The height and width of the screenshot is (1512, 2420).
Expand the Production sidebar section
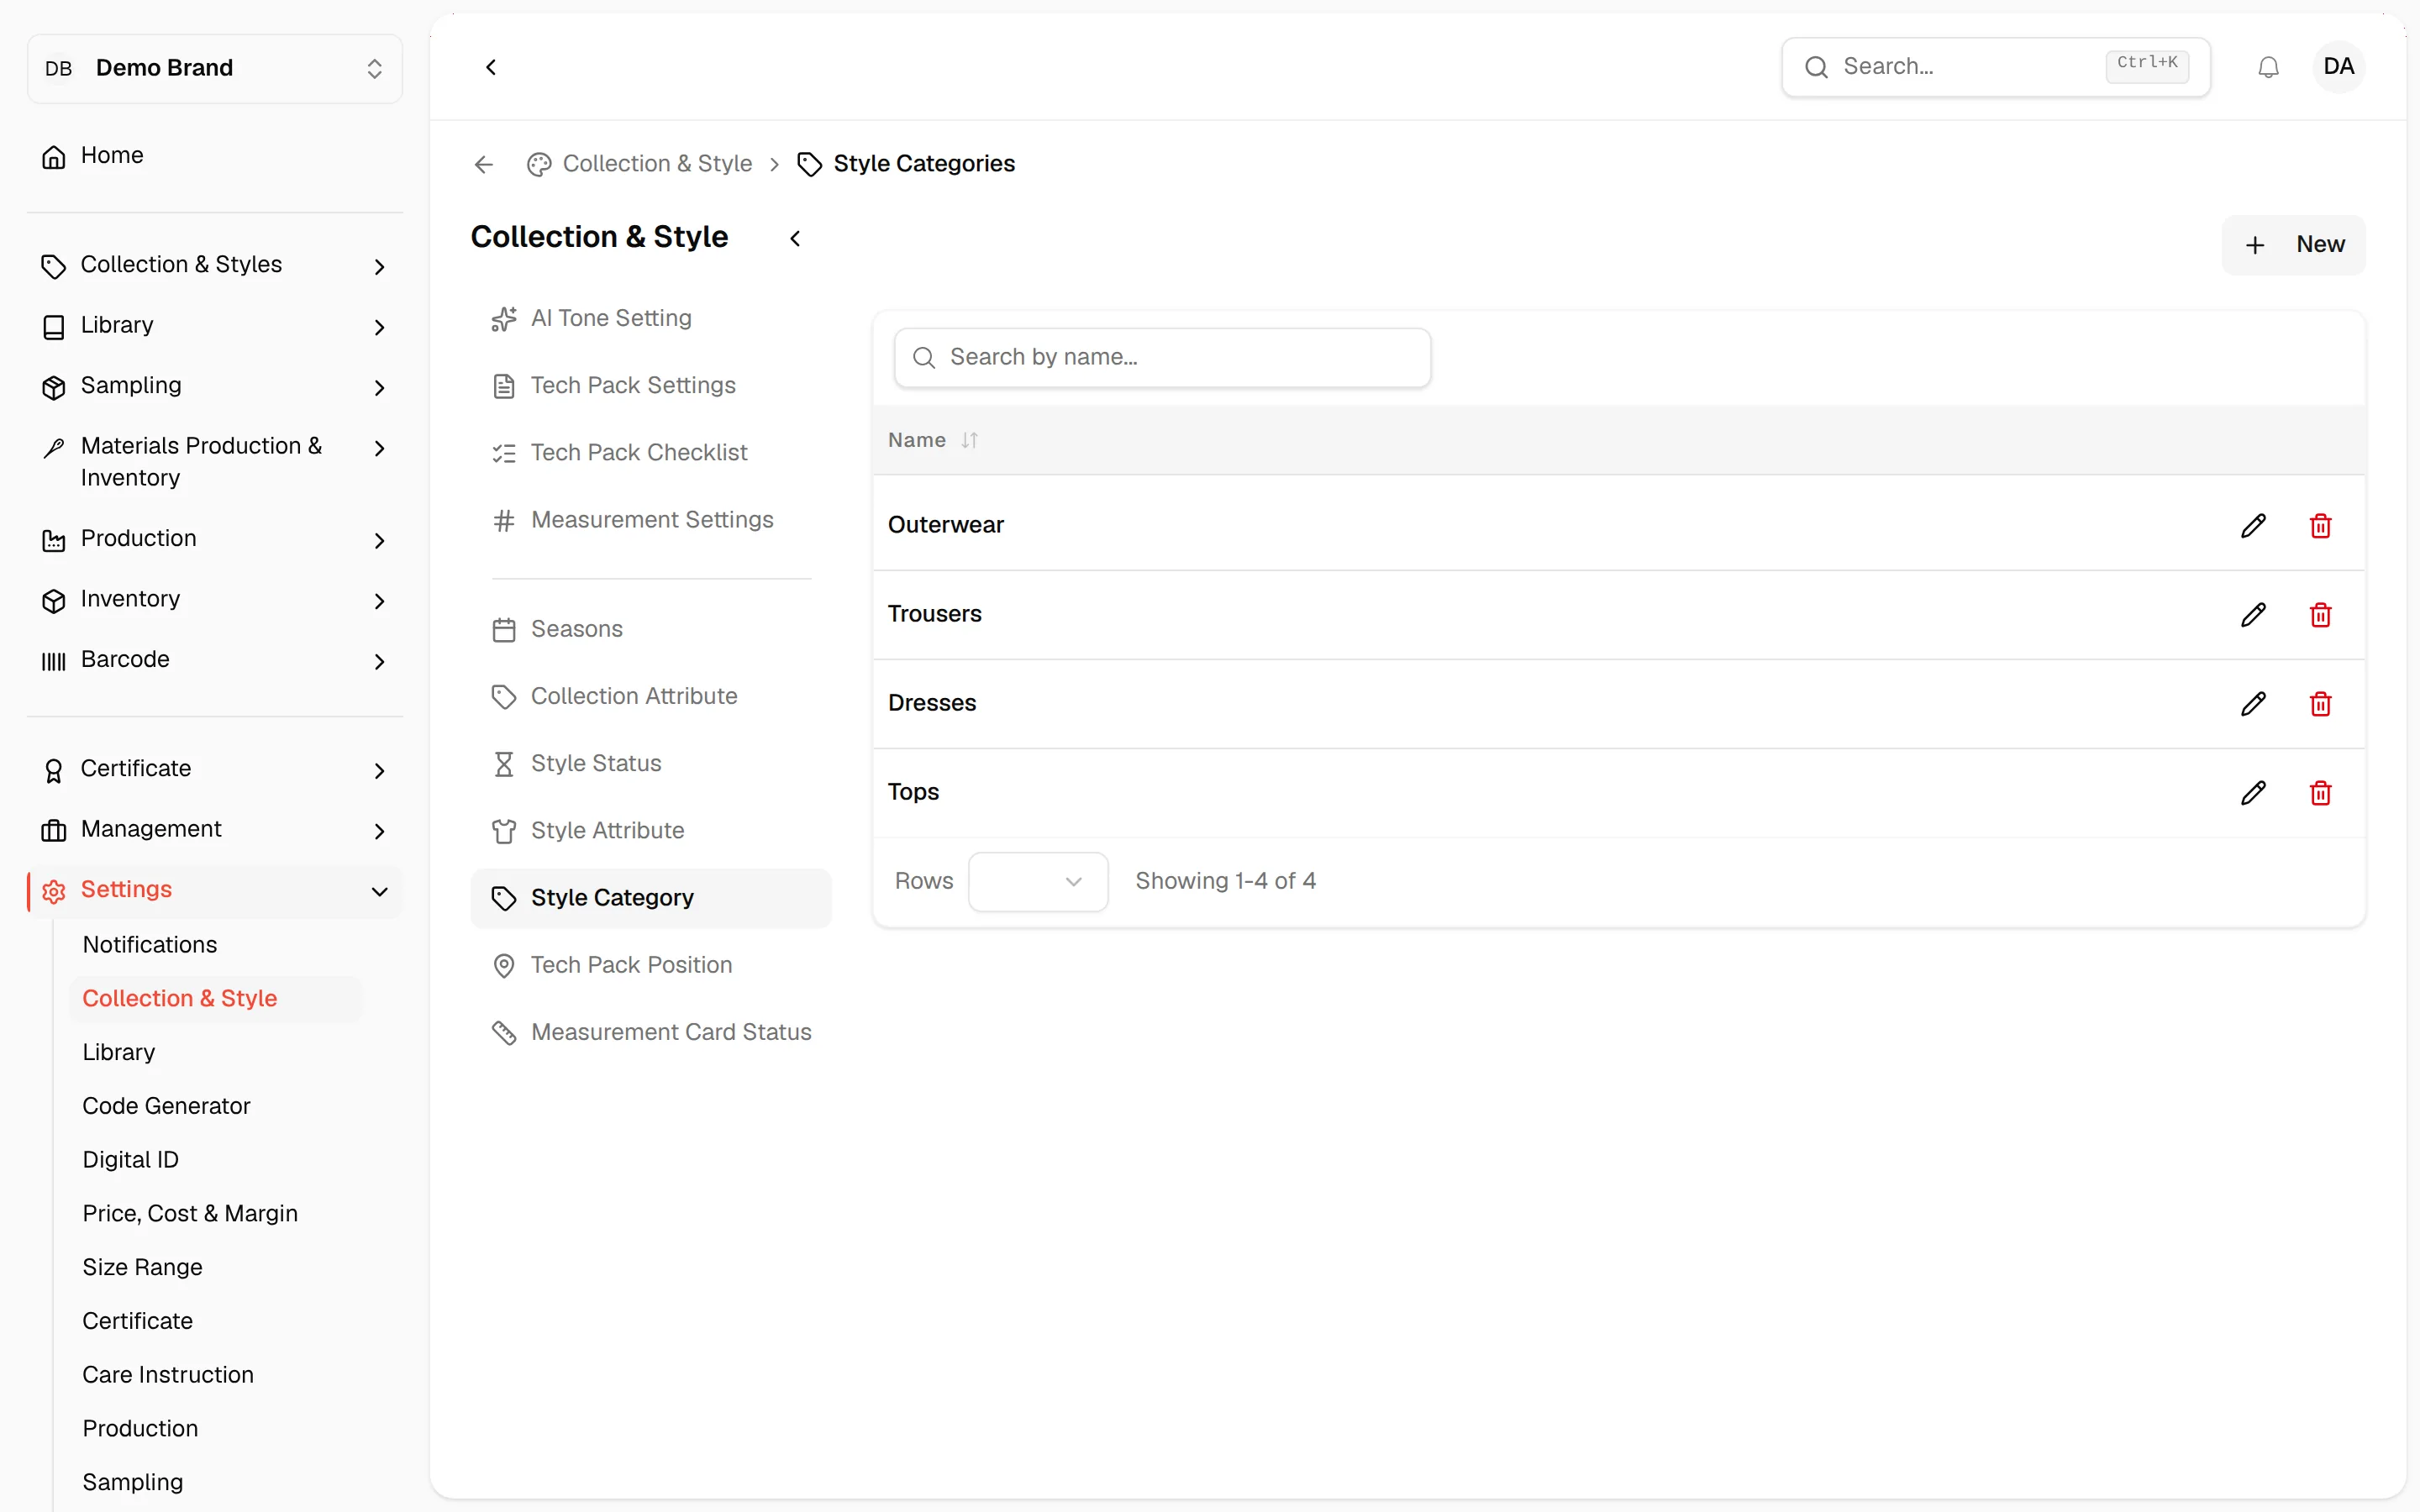click(x=379, y=540)
